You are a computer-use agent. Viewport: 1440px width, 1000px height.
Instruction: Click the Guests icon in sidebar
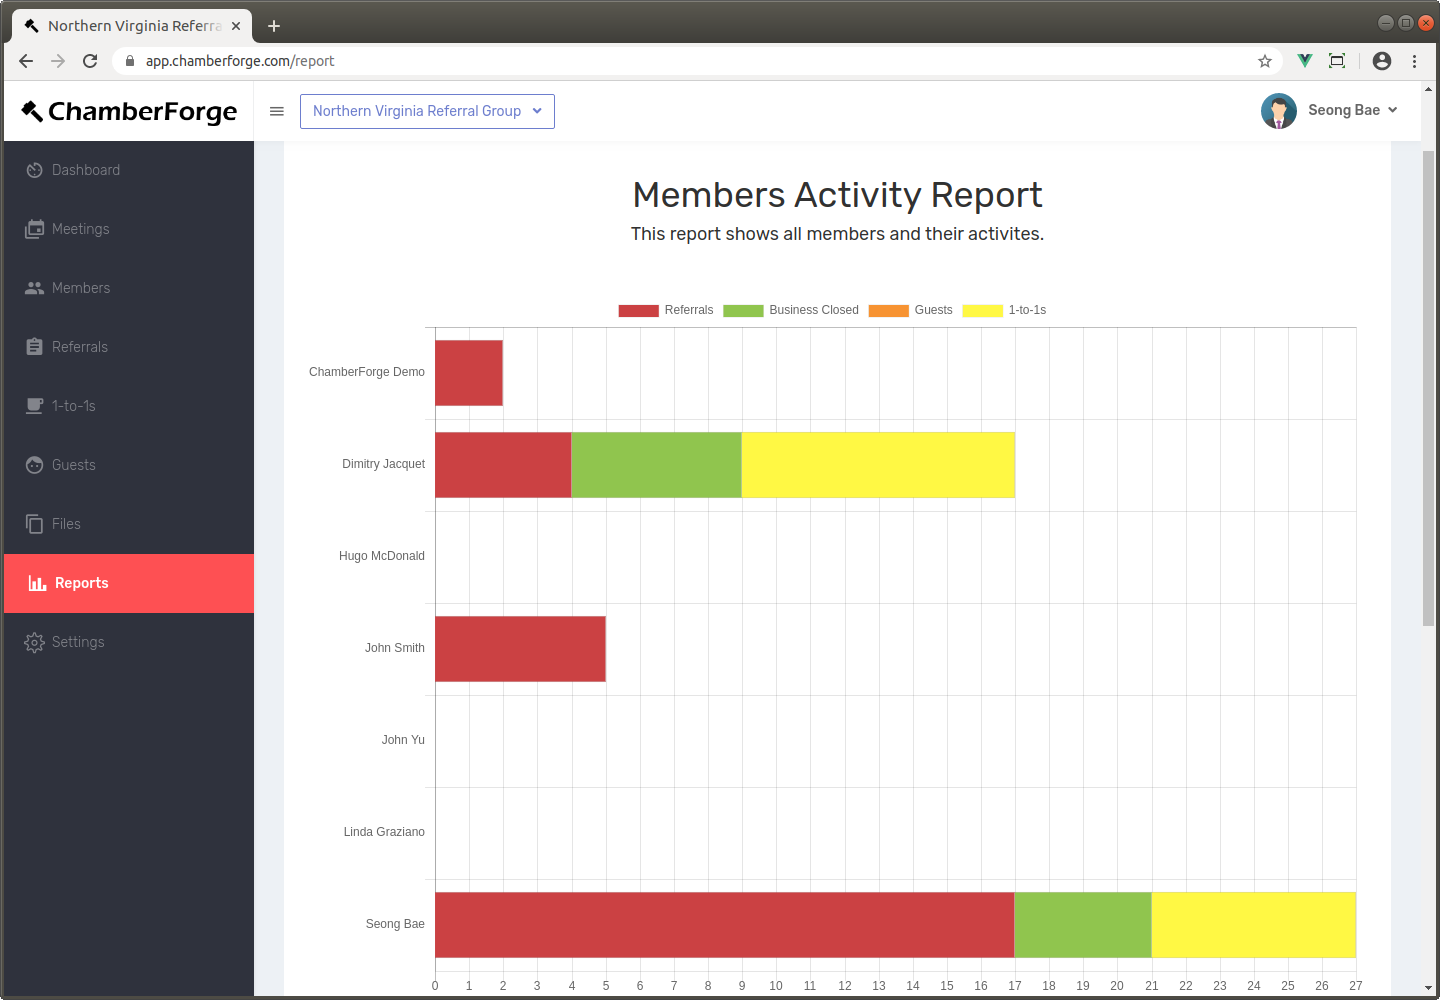coord(33,464)
